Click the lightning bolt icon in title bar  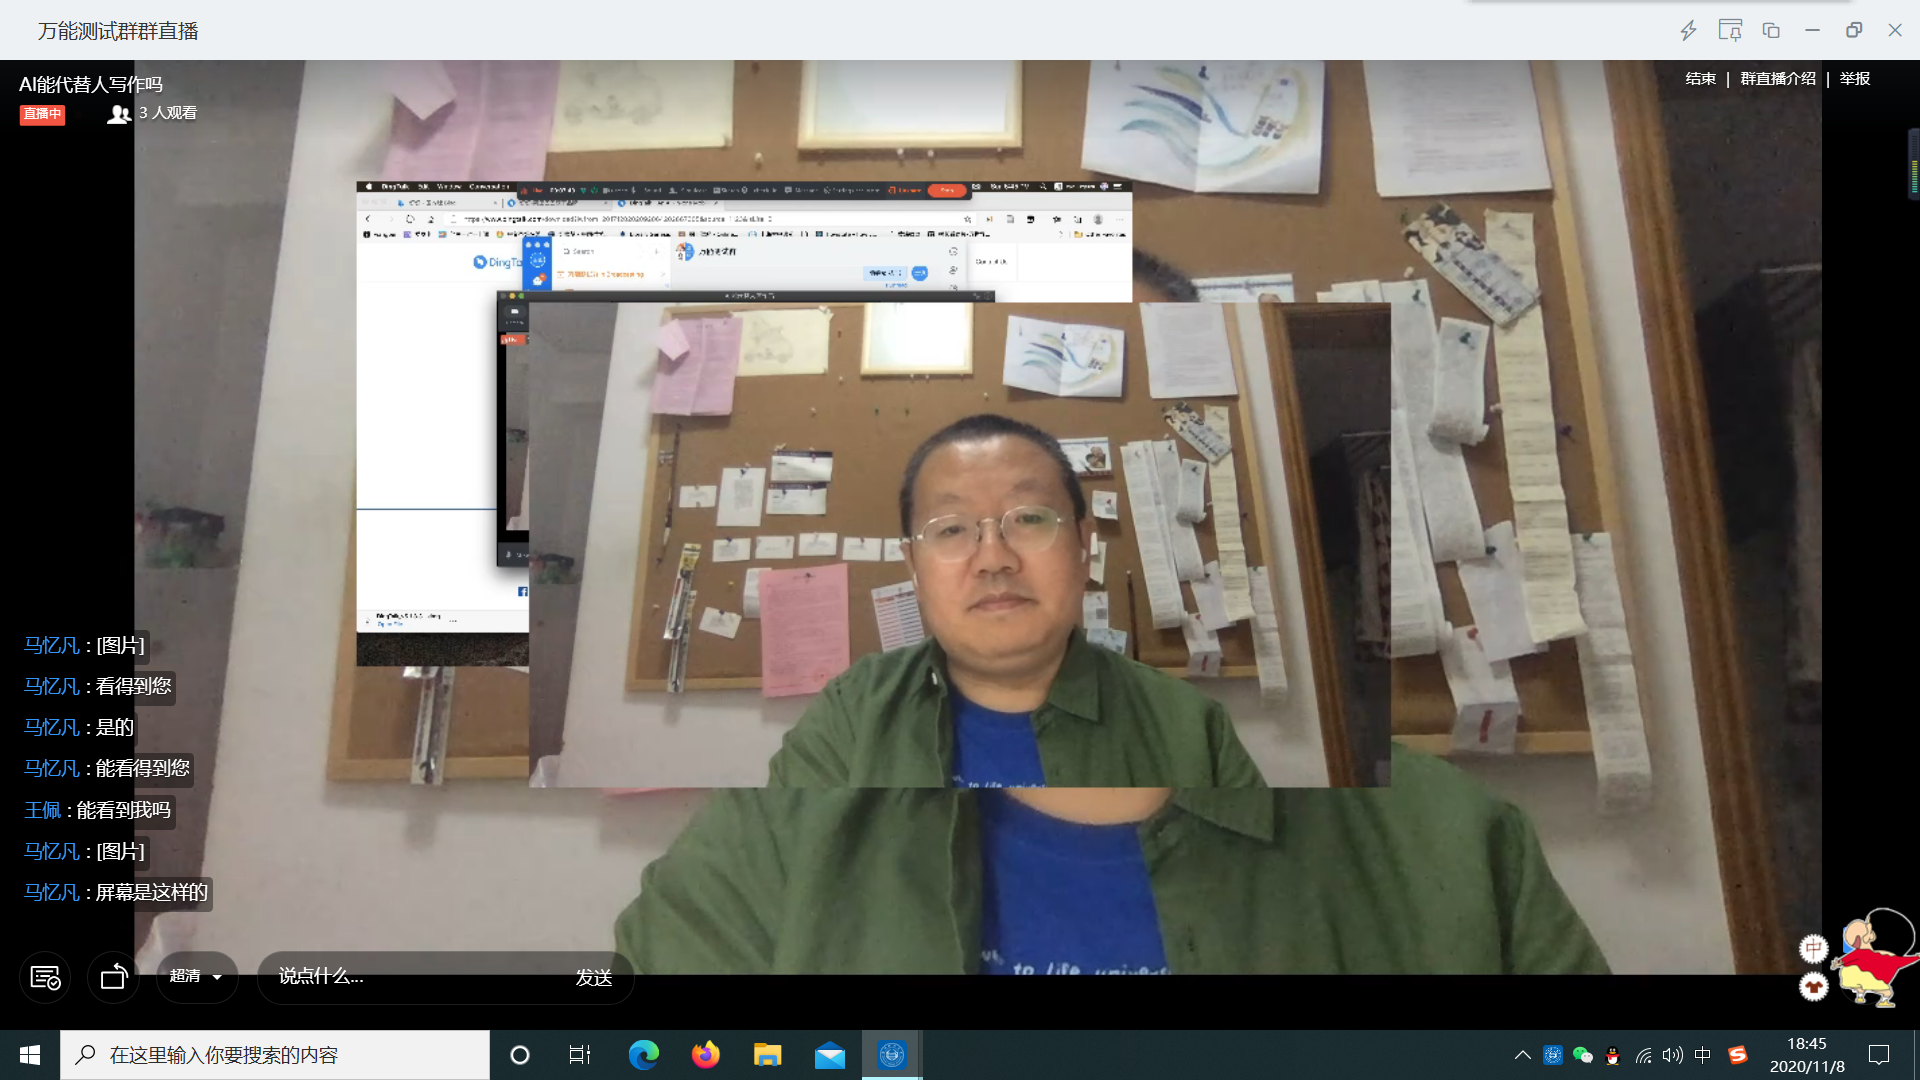1688,31
